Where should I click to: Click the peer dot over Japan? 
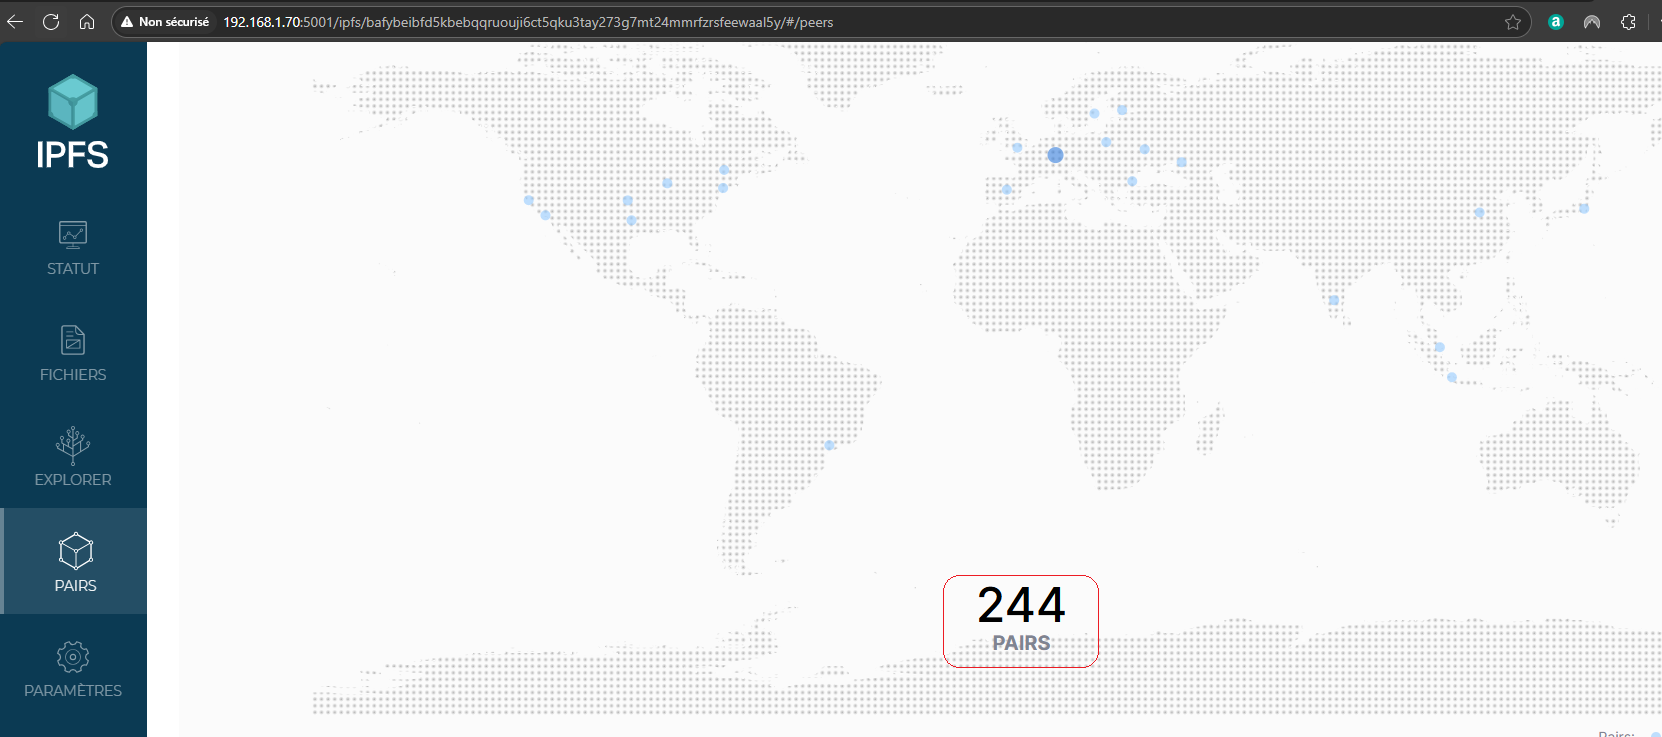point(1584,208)
